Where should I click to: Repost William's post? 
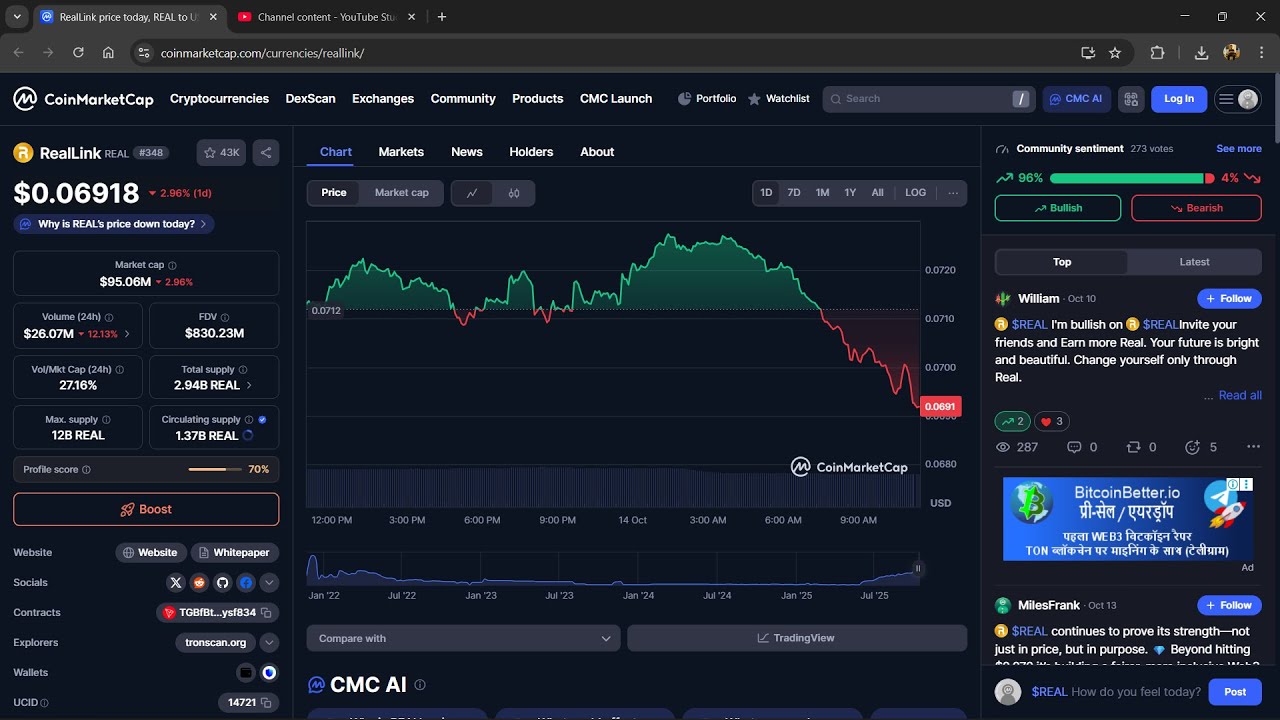click(1141, 447)
